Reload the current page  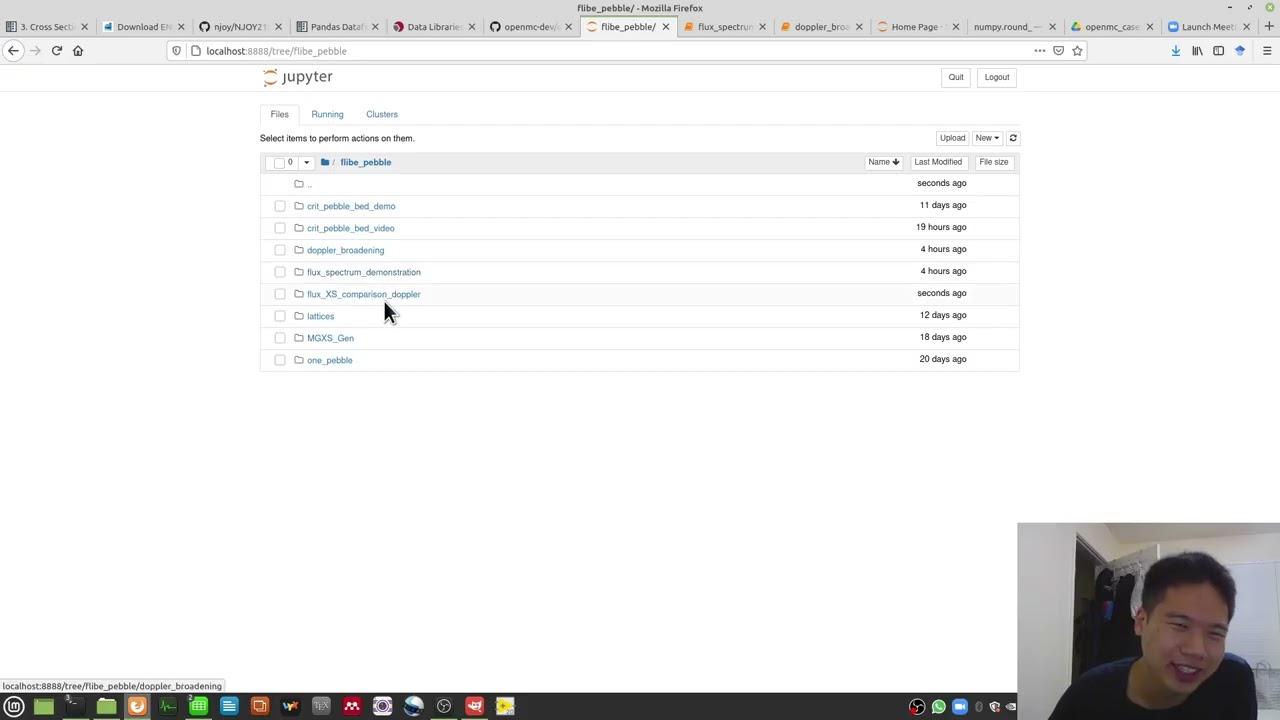coord(57,51)
